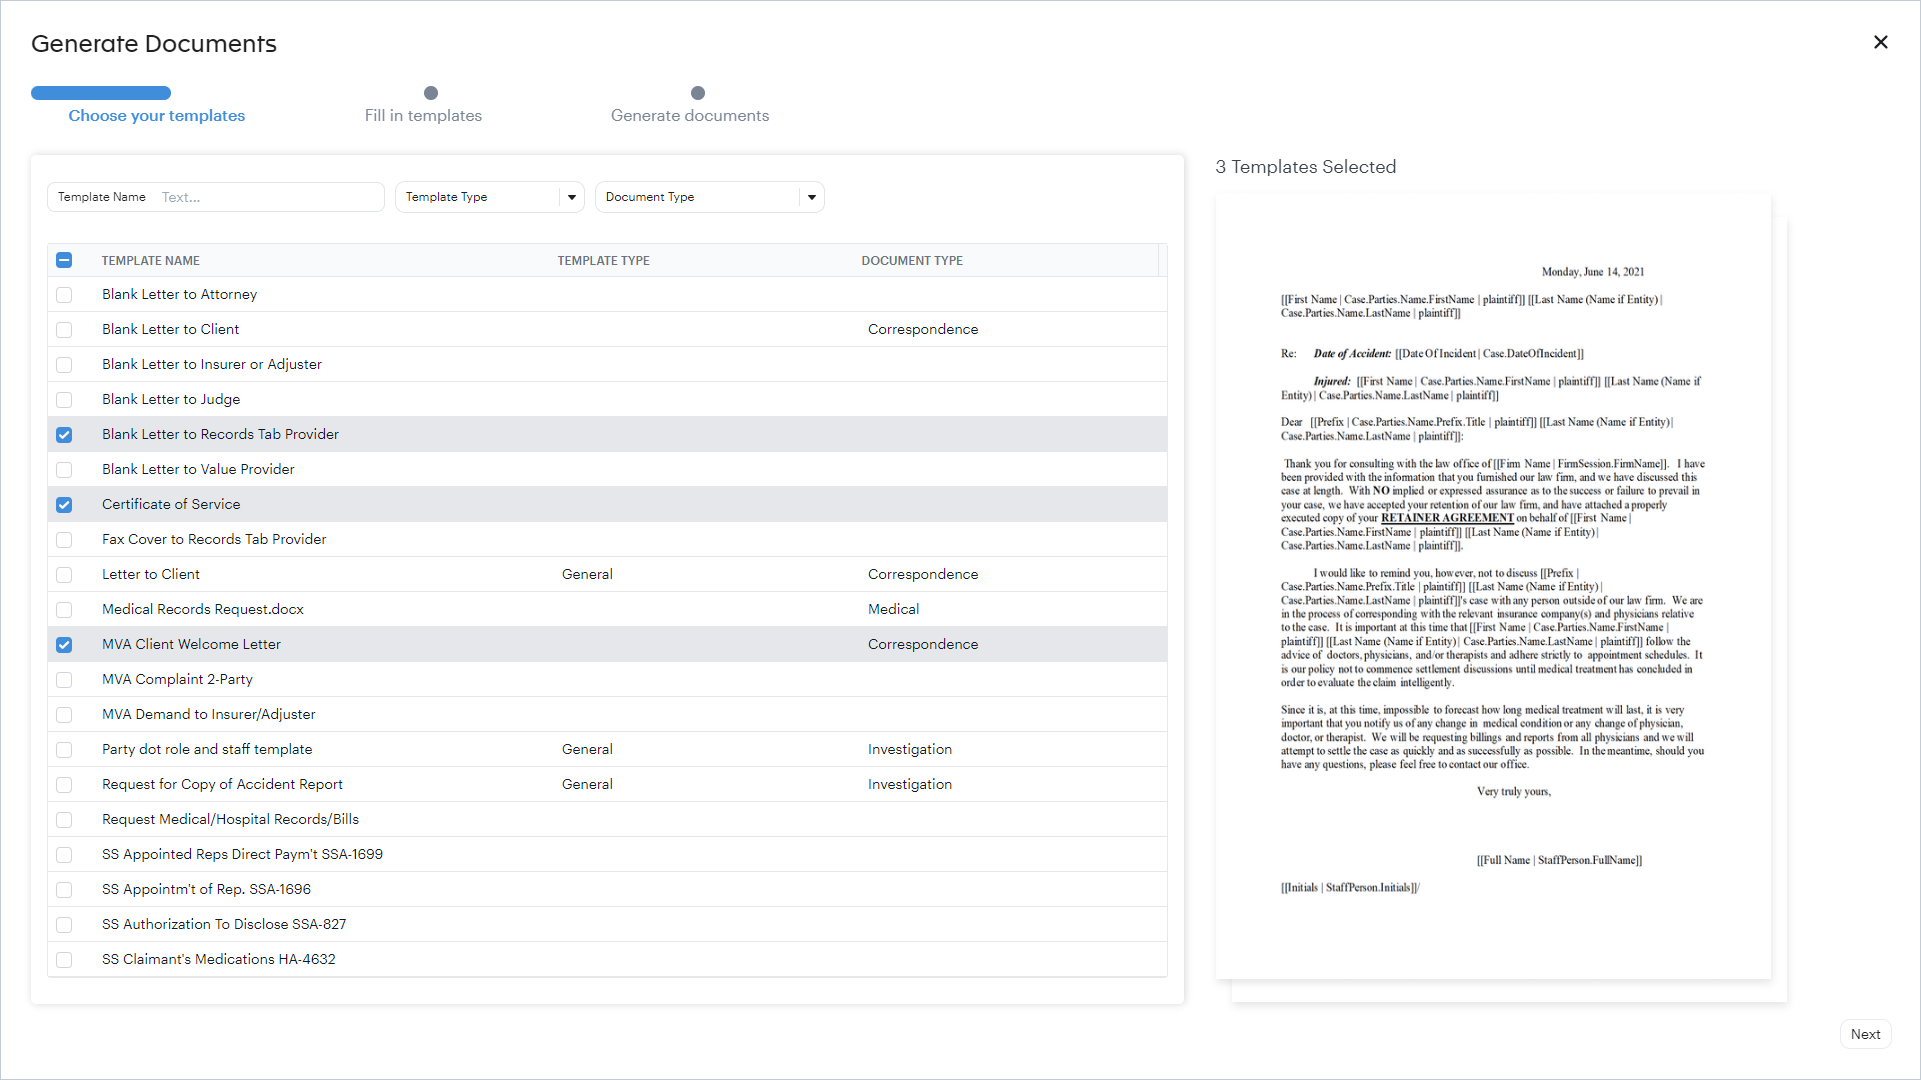Click 'Correspondence' in MVA Client Welcome Letter row
This screenshot has height=1080, width=1921.
(923, 644)
